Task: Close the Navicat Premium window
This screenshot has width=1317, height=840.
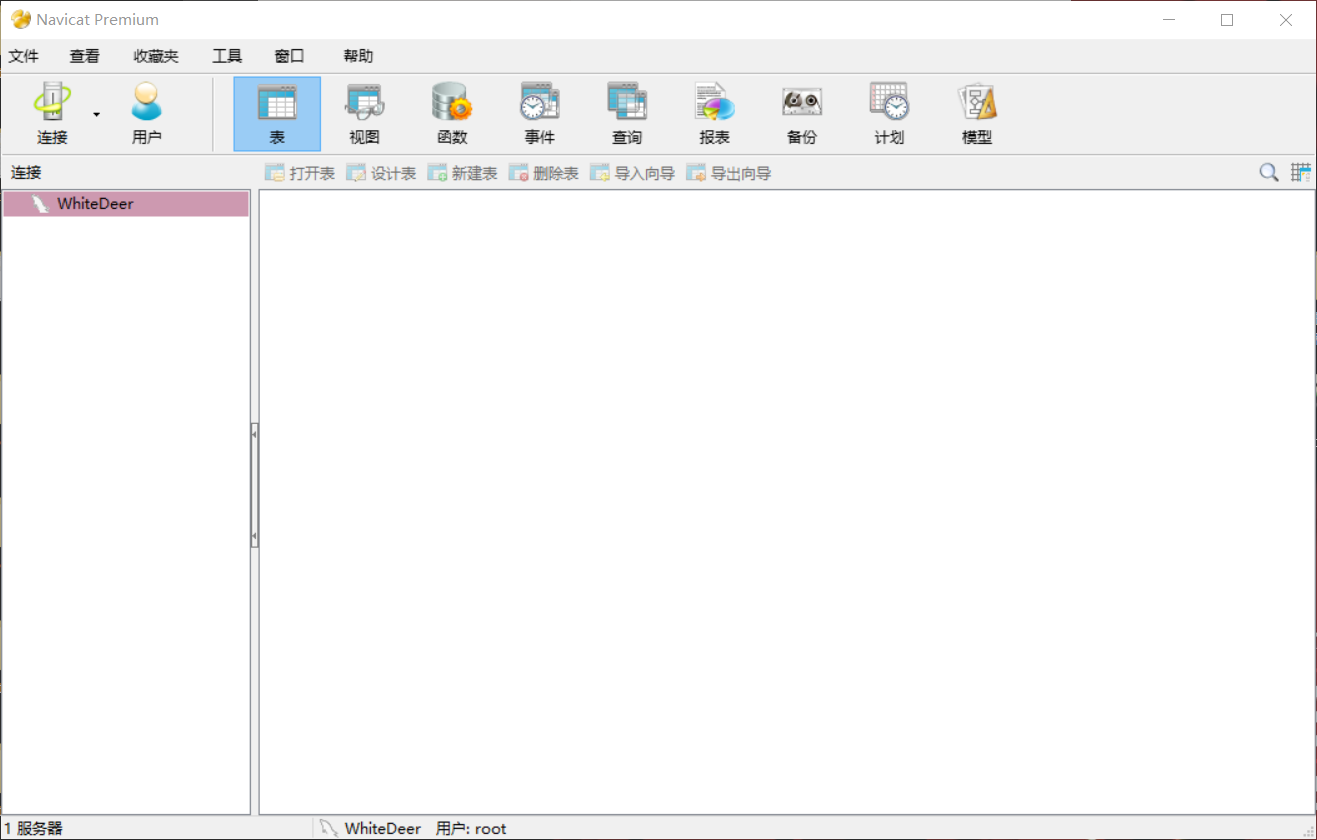Action: 1286,20
